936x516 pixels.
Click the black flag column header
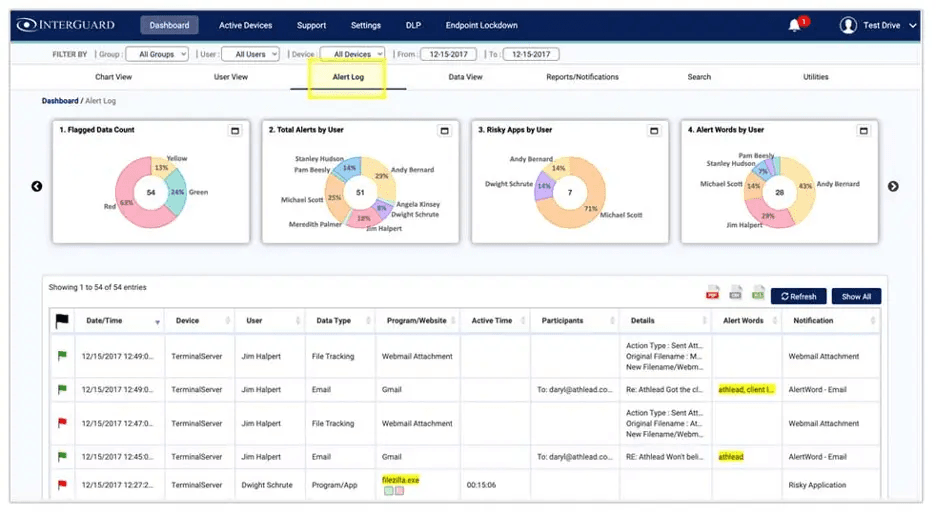coord(60,320)
